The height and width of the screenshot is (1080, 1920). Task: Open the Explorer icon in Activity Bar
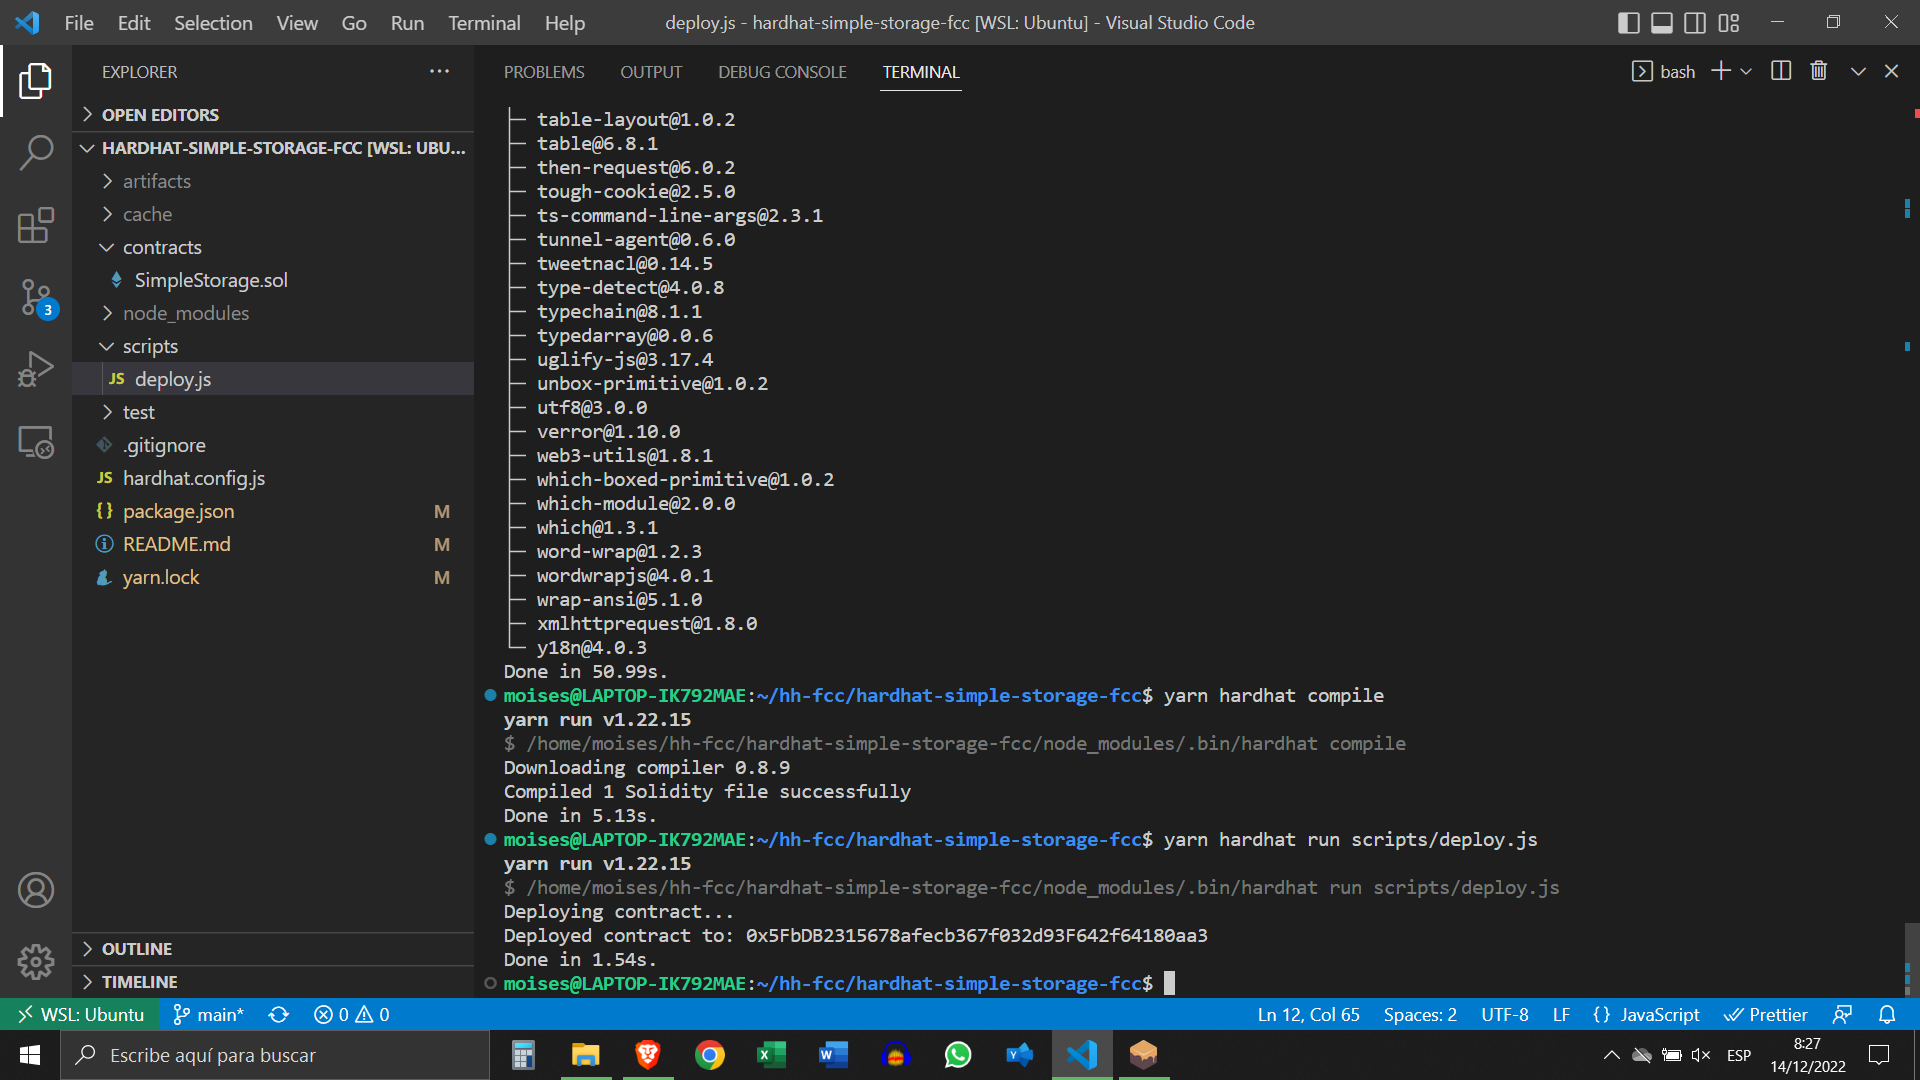36,81
